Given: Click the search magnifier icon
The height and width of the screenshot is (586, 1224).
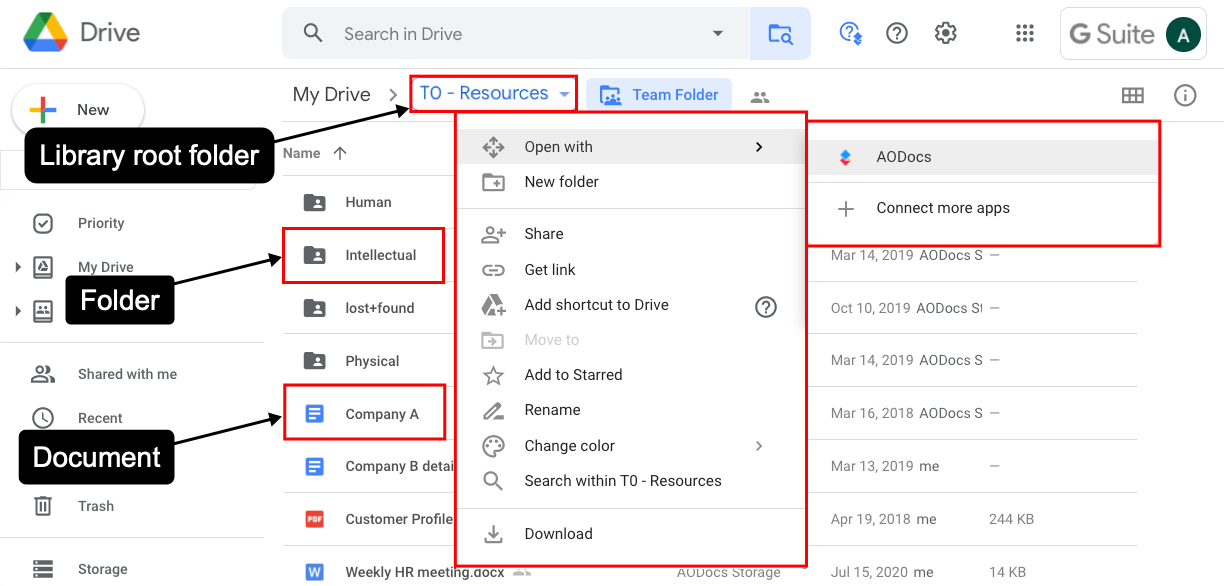Looking at the screenshot, I should (313, 33).
